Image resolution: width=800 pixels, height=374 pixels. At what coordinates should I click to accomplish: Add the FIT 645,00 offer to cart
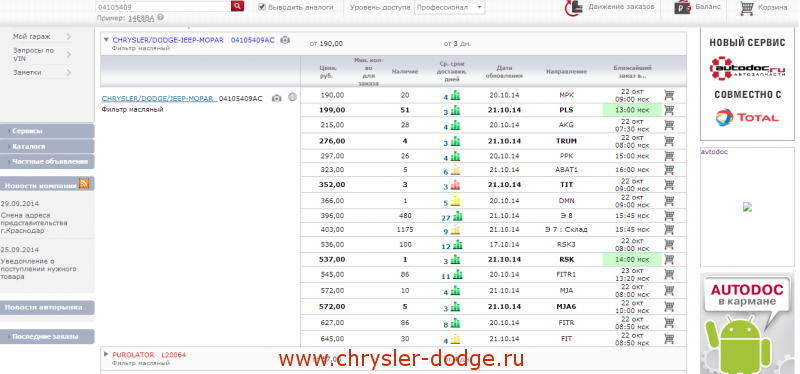pos(669,339)
